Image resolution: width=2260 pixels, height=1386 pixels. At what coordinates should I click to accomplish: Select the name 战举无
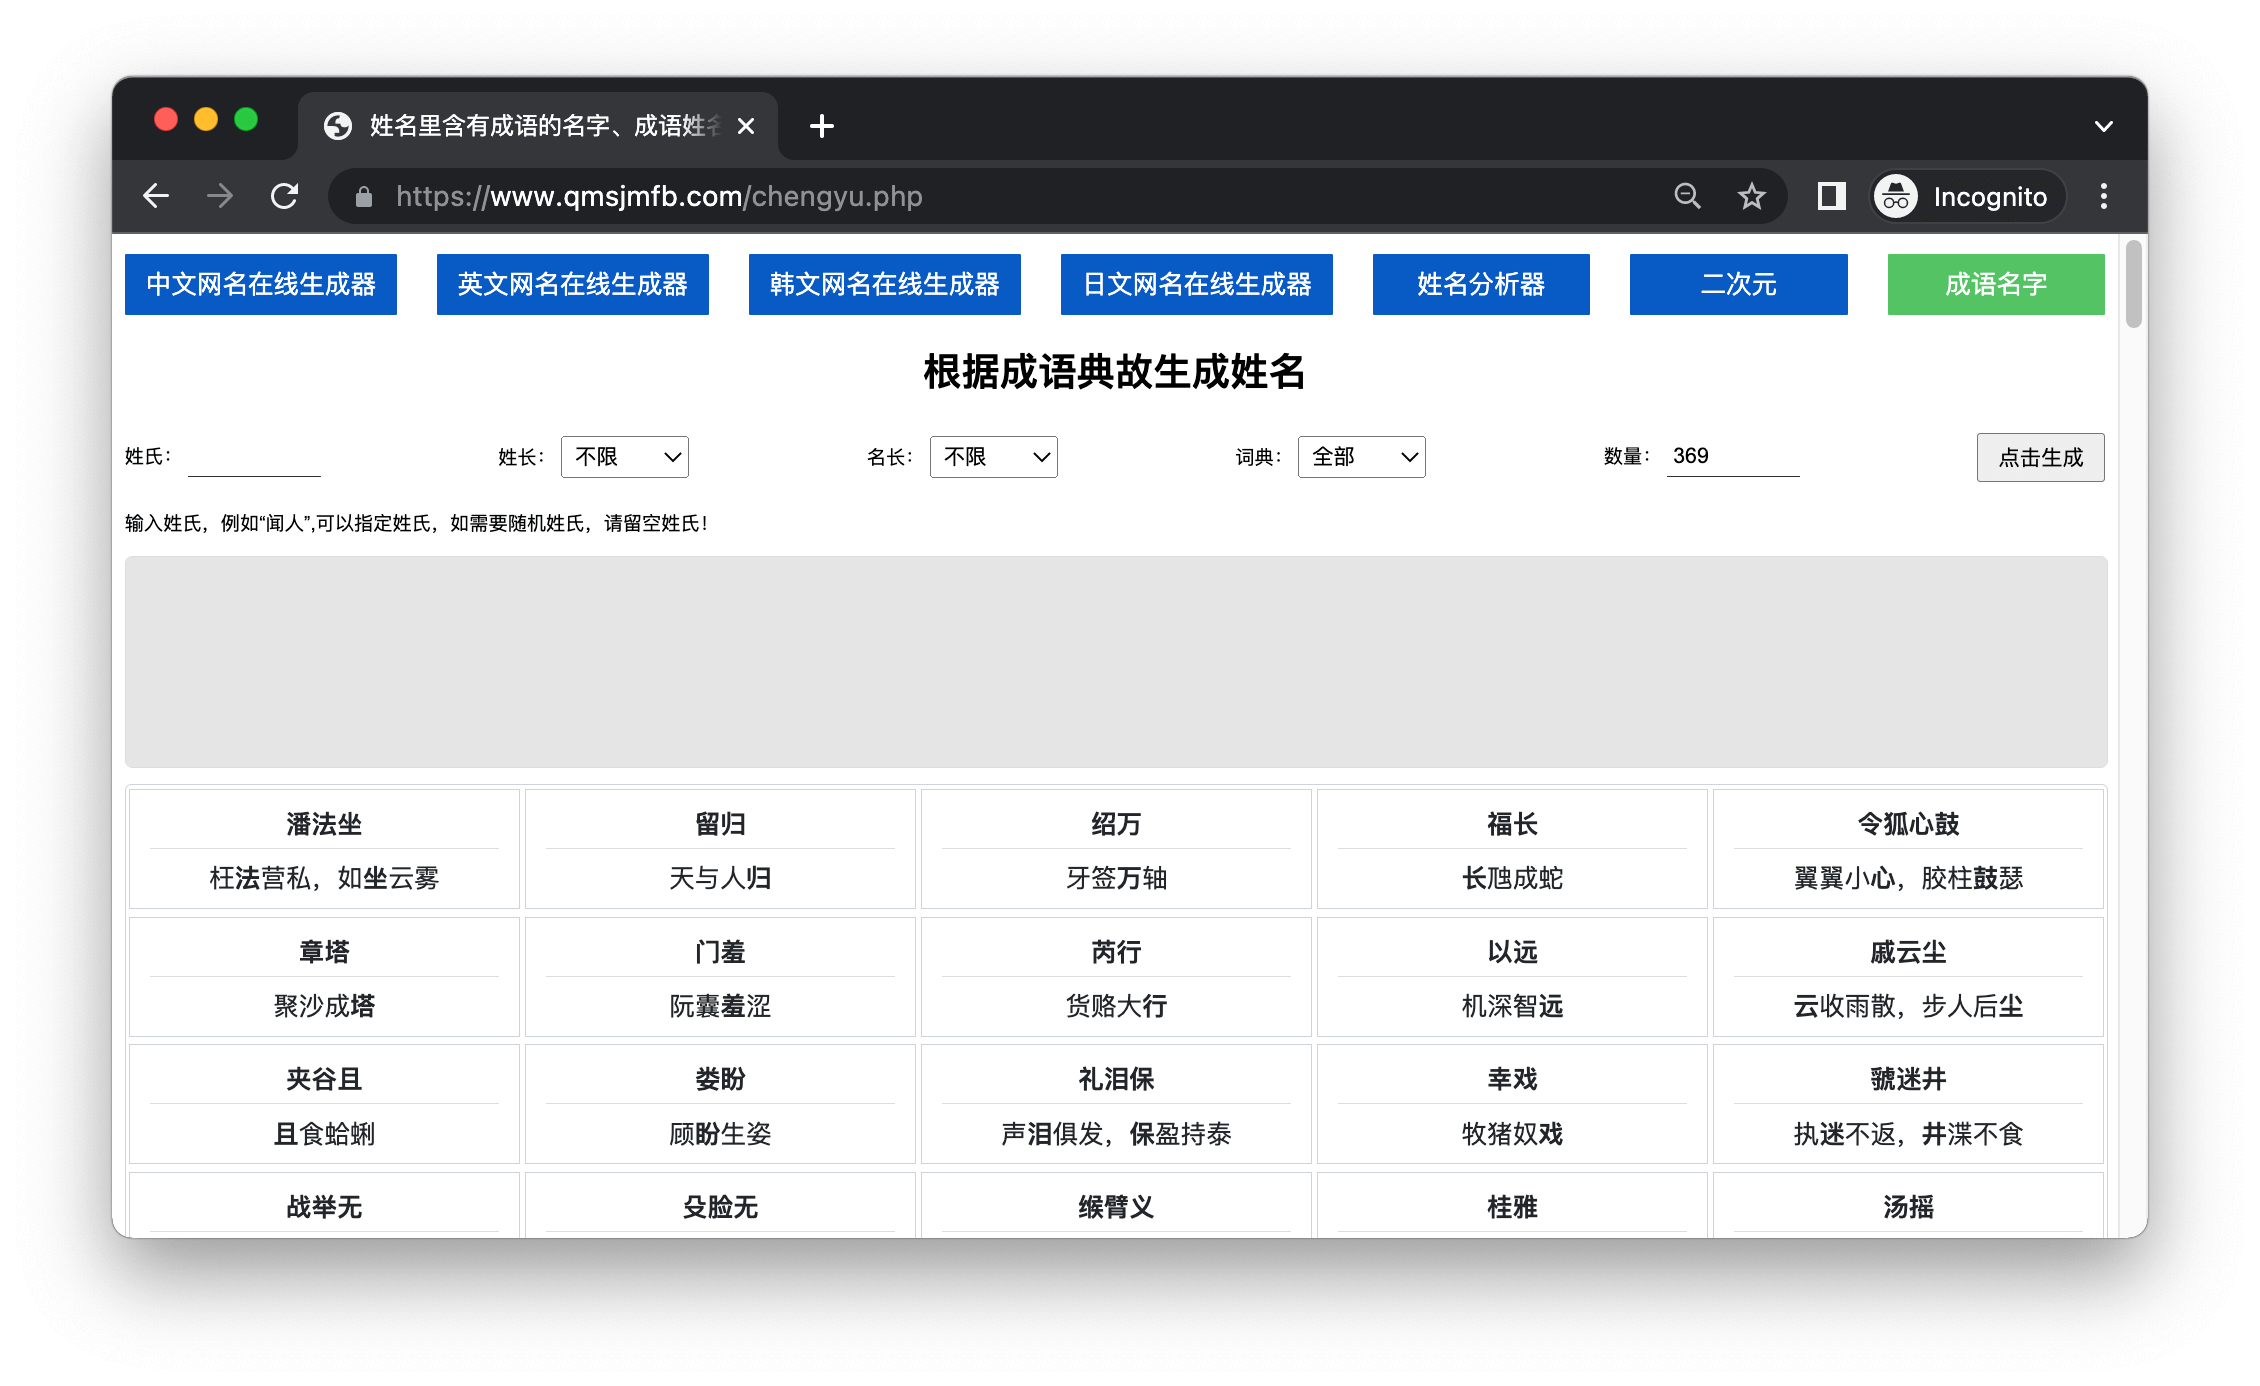pyautogui.click(x=324, y=1207)
